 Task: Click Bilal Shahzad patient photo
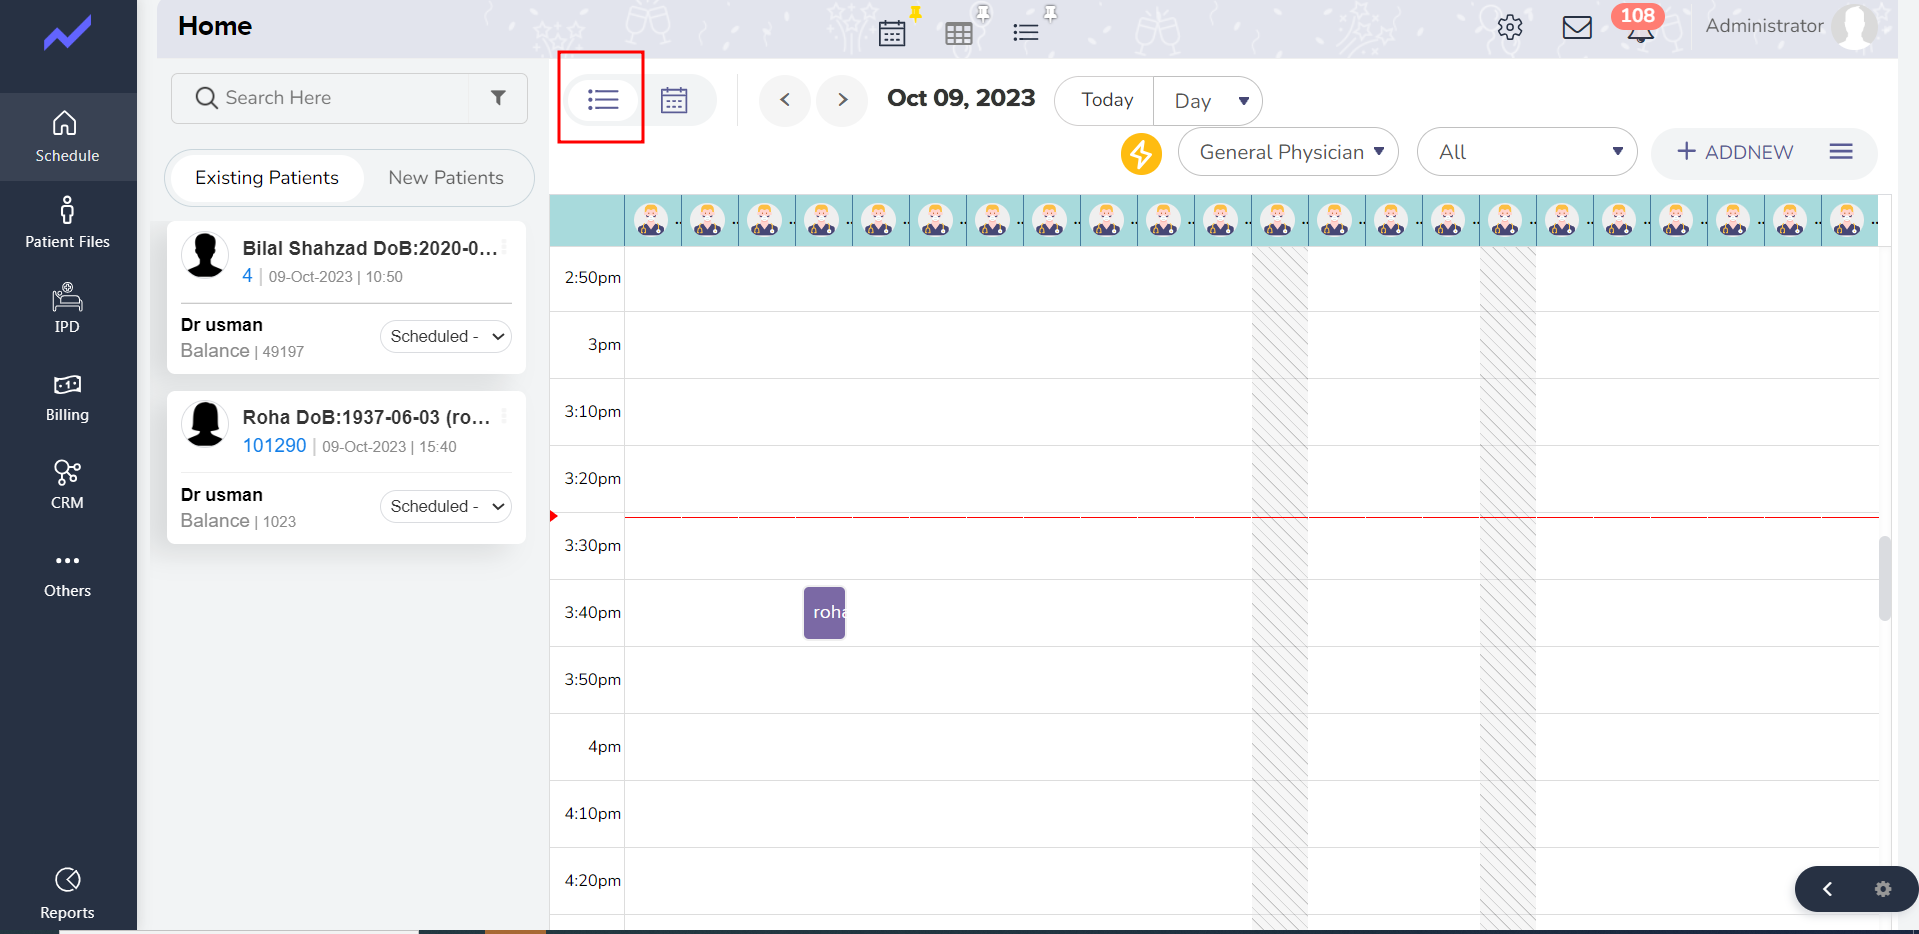click(205, 255)
